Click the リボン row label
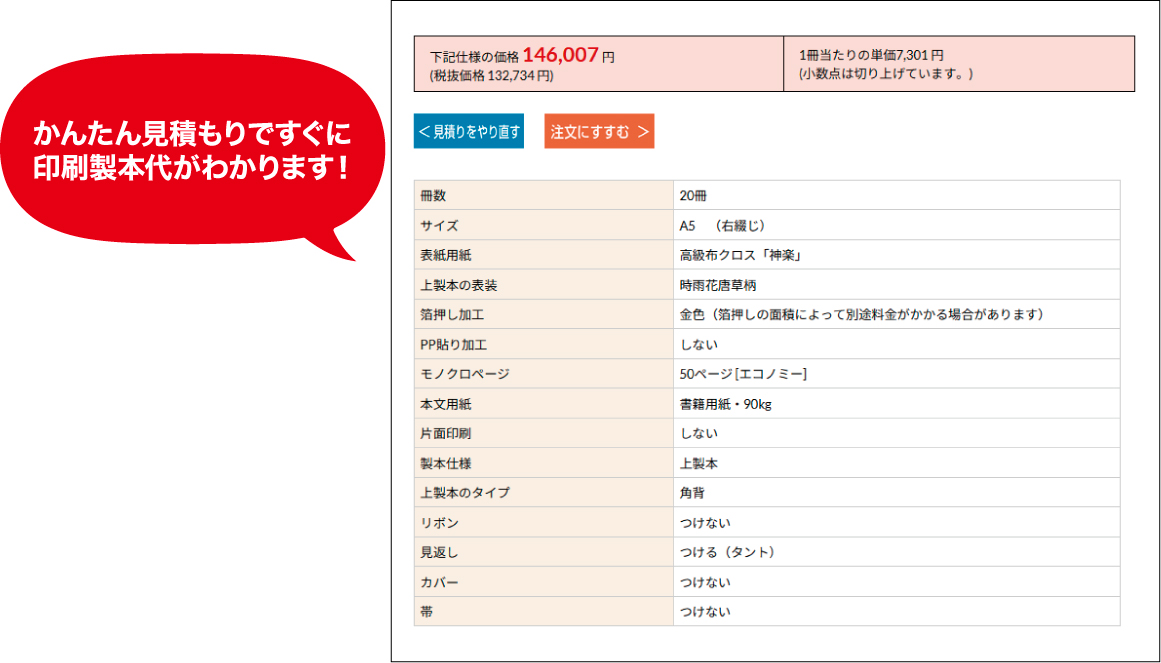This screenshot has width=1161, height=663. [x=439, y=523]
